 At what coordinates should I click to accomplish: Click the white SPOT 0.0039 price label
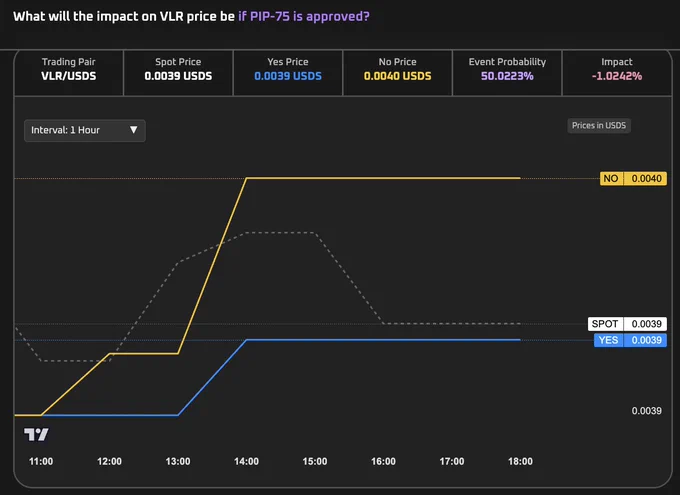pyautogui.click(x=627, y=324)
